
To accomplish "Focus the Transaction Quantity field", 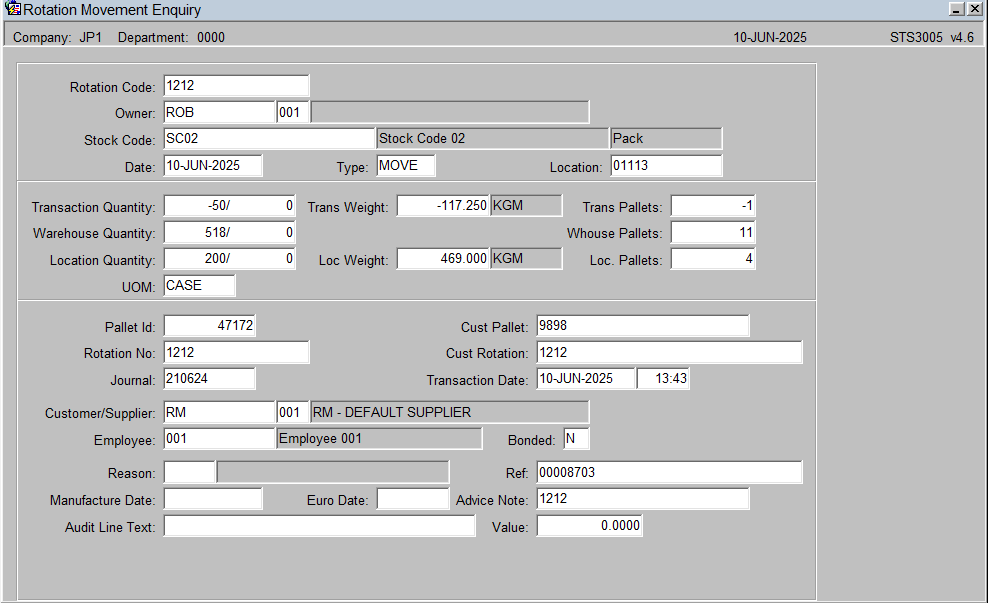I will point(229,206).
